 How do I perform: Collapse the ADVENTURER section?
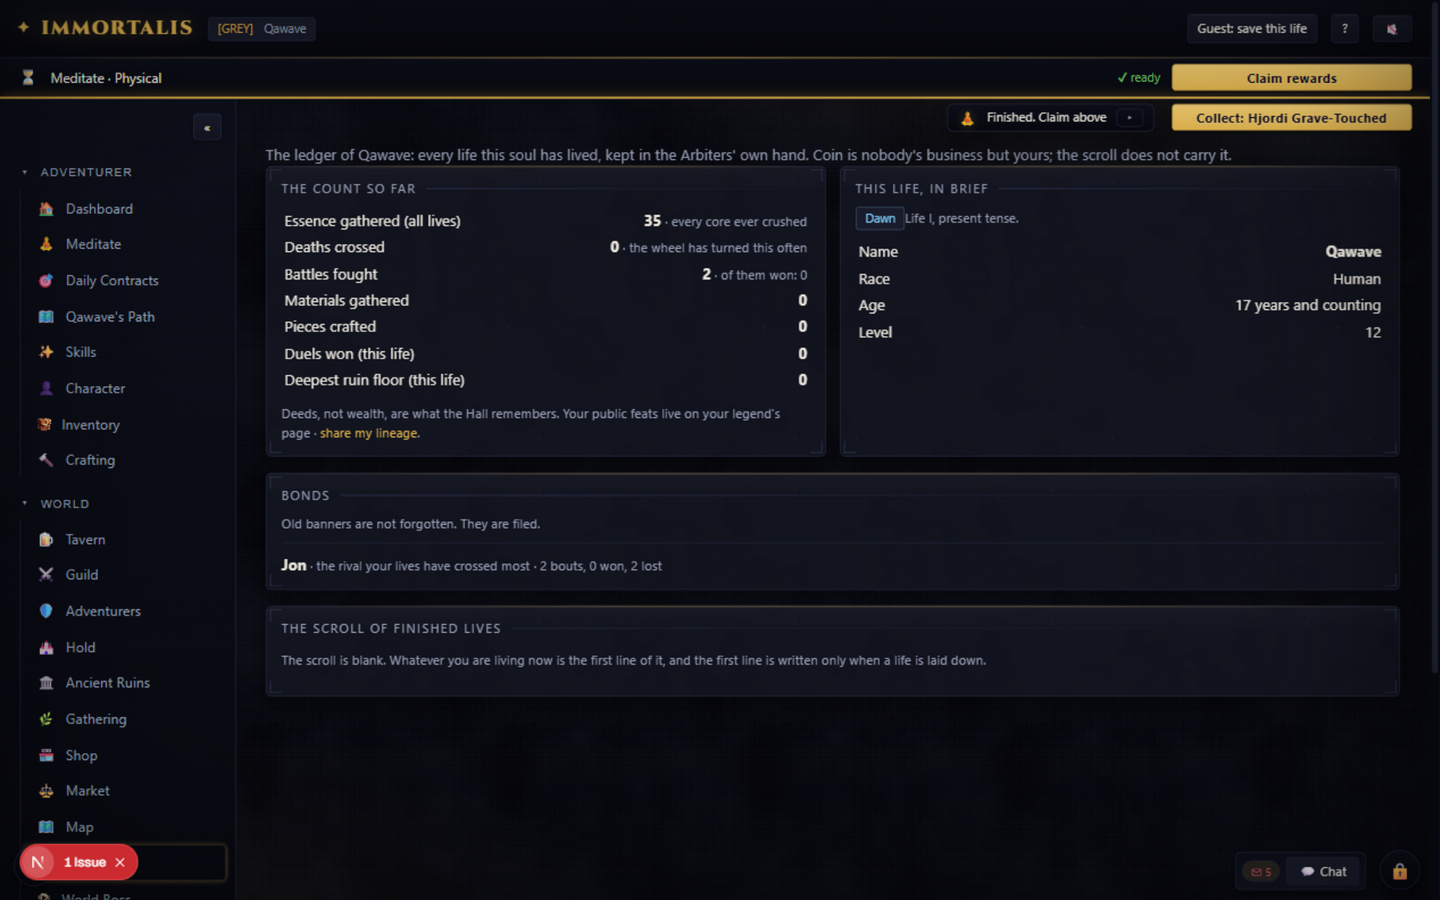(25, 172)
